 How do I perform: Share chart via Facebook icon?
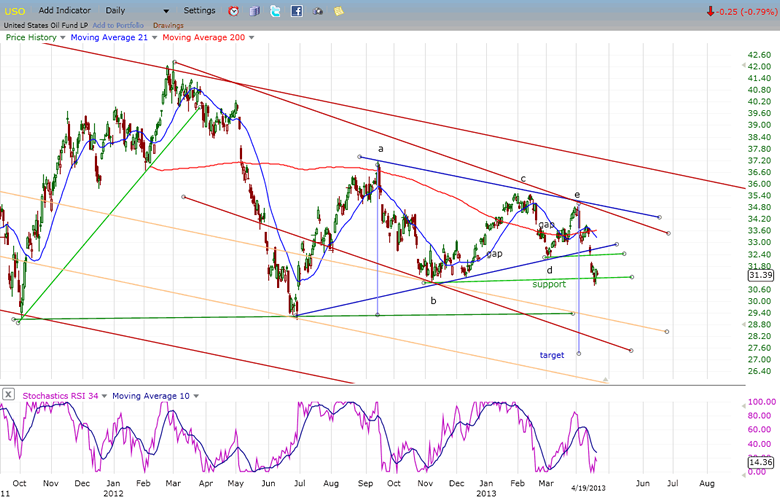(x=297, y=11)
